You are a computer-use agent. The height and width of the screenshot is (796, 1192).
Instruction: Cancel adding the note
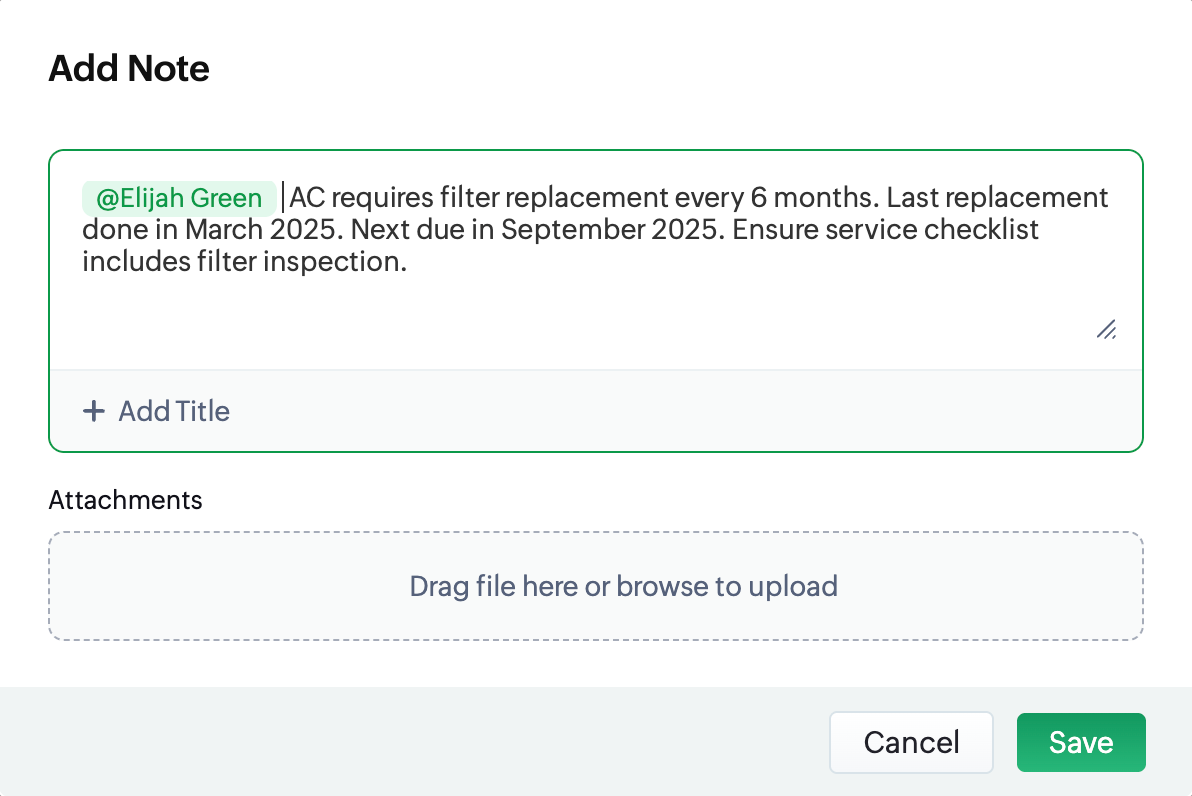pyautogui.click(x=911, y=742)
